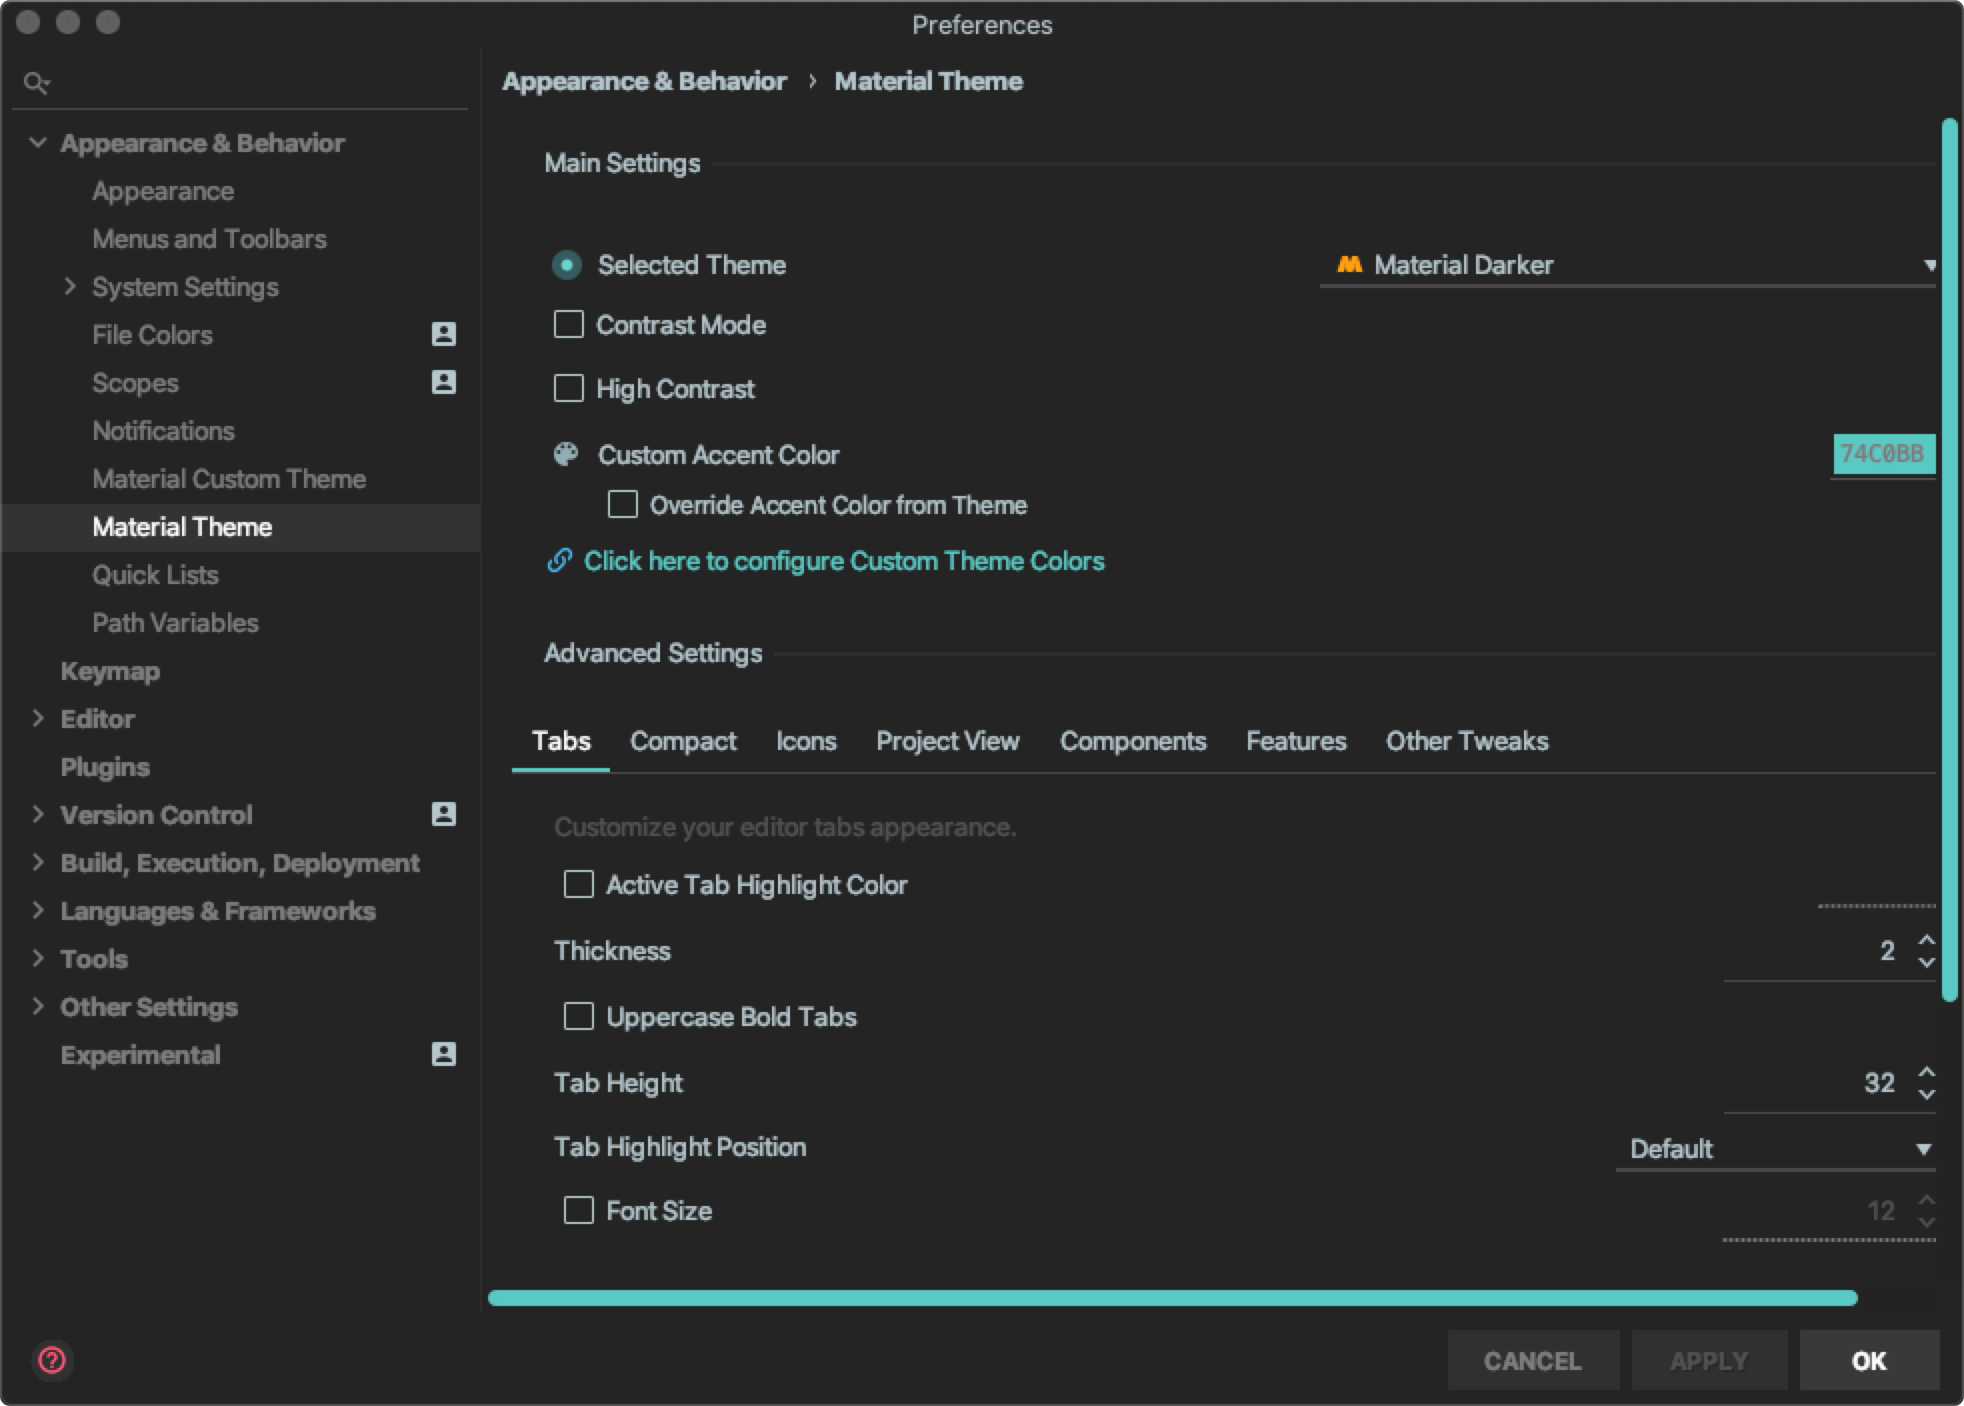1964x1406 pixels.
Task: Toggle the High Contrast checkbox
Action: (569, 388)
